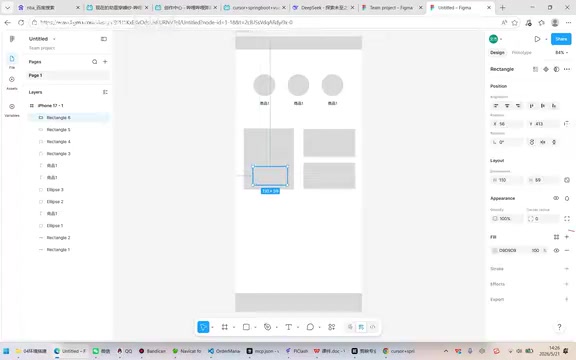Collapse all layers icon
The width and height of the screenshot is (576, 360).
[x=105, y=92]
